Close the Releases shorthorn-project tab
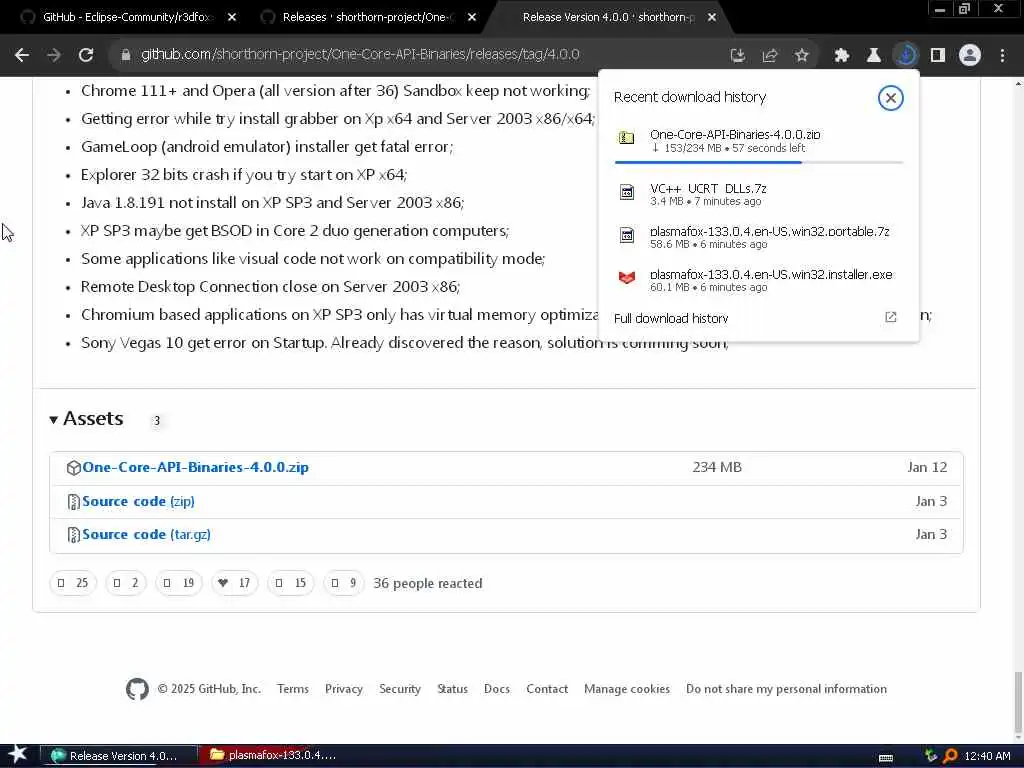The width and height of the screenshot is (1024, 768). coord(472,17)
